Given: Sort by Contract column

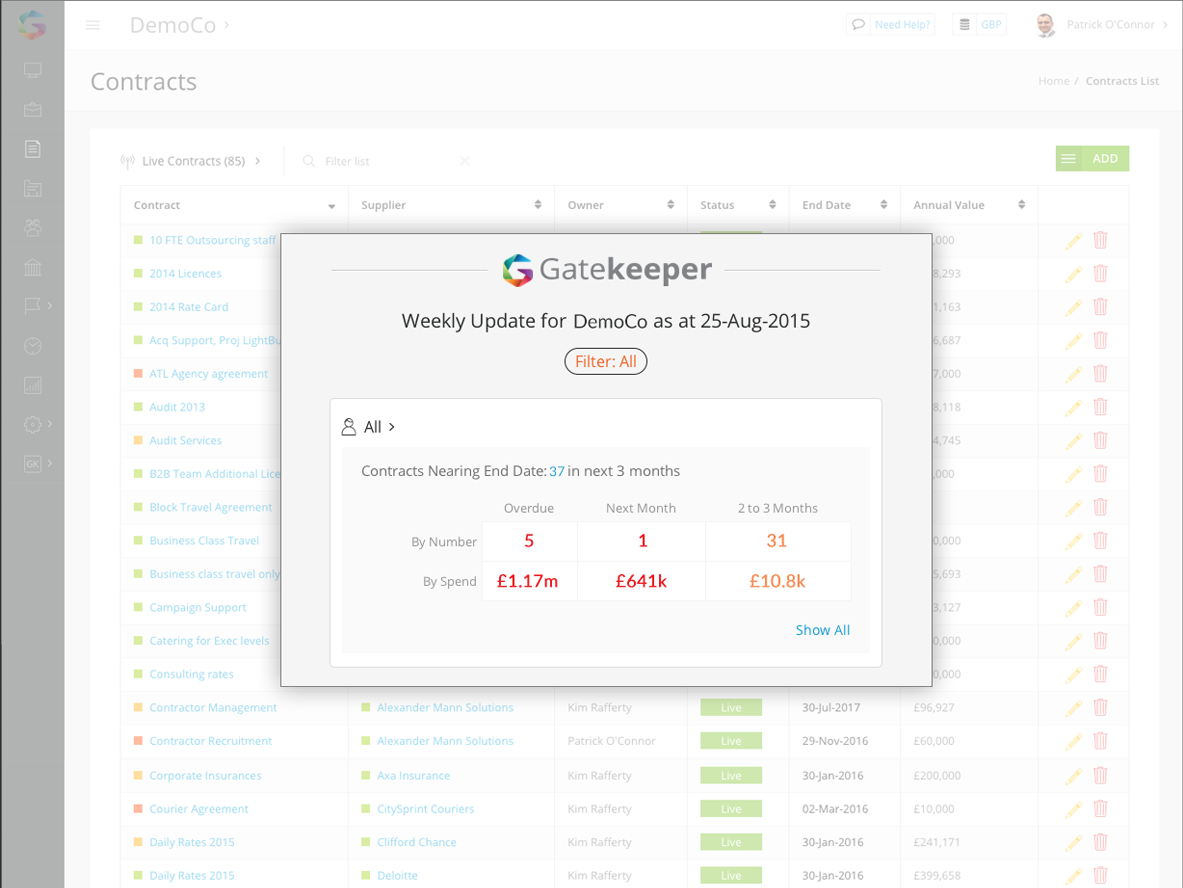Looking at the screenshot, I should (234, 204).
